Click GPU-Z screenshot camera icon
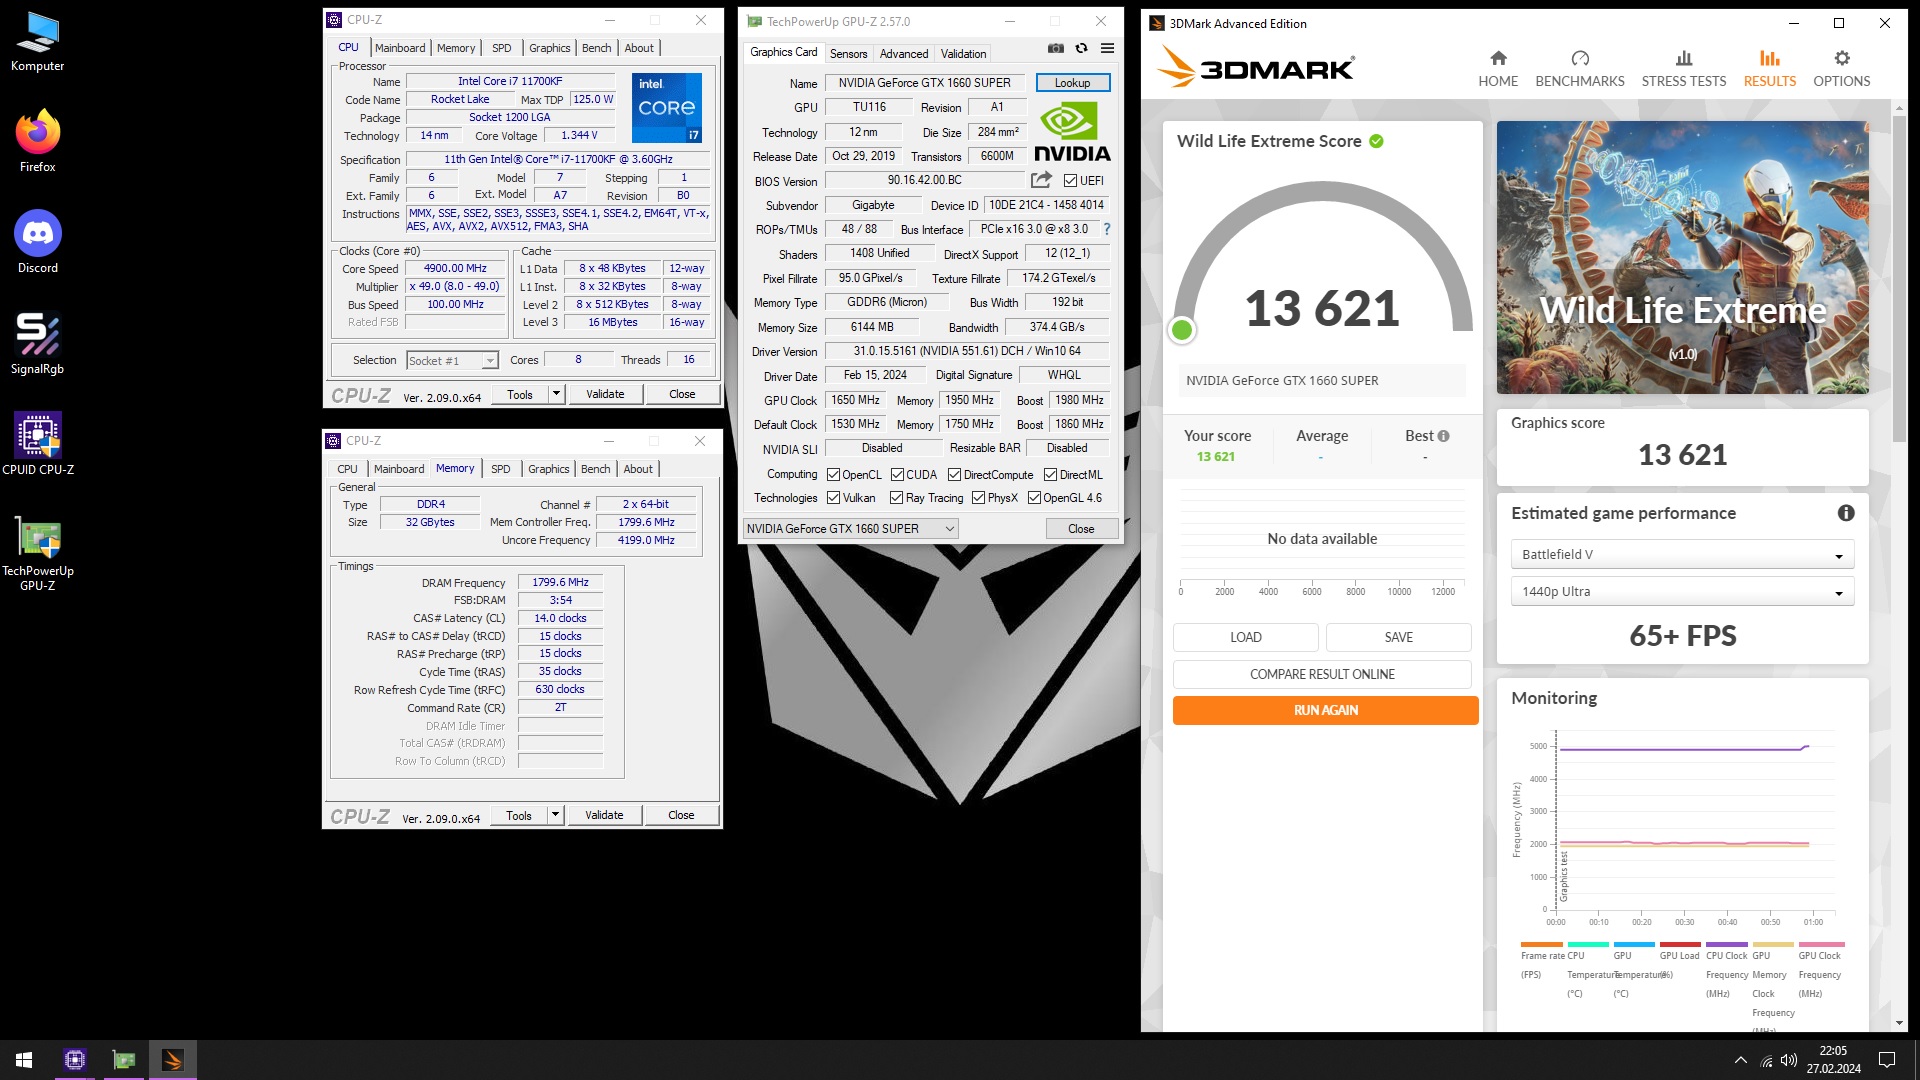Image resolution: width=1920 pixels, height=1080 pixels. tap(1056, 48)
